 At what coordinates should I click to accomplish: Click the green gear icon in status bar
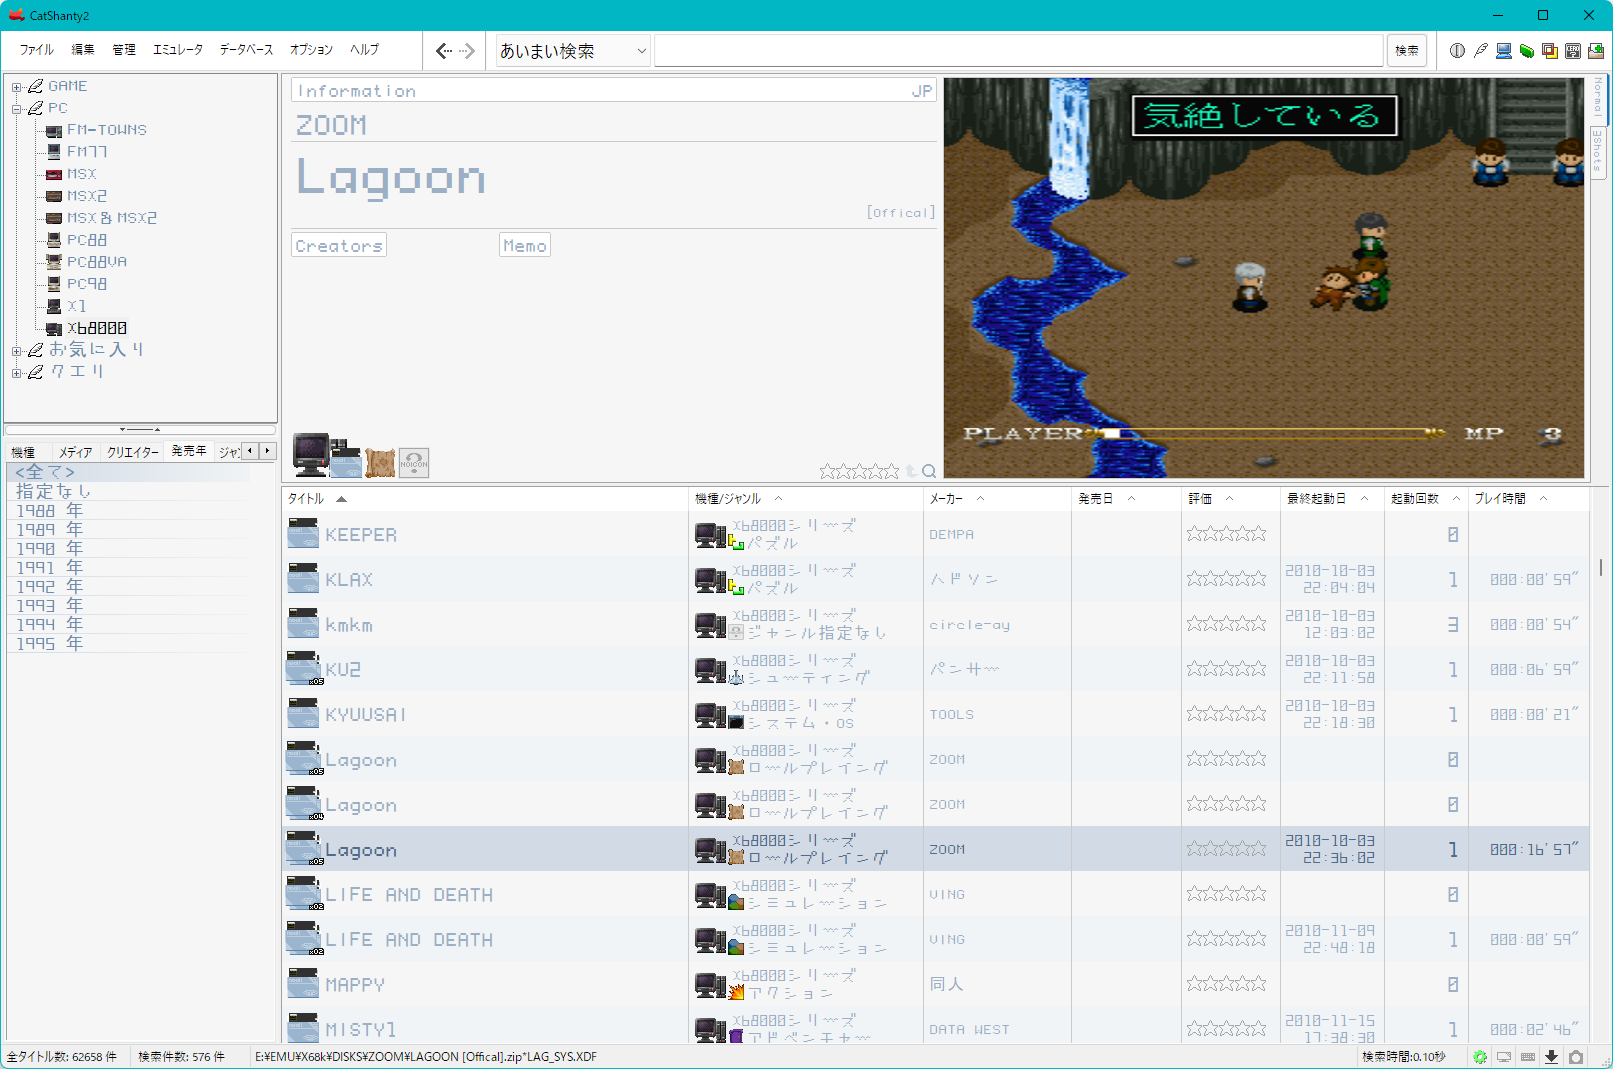click(x=1480, y=1057)
